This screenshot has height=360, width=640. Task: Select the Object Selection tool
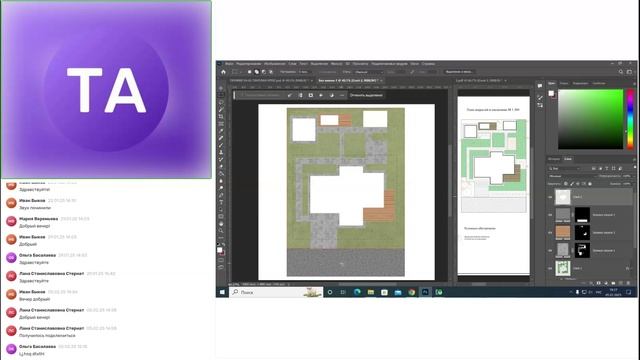221,109
